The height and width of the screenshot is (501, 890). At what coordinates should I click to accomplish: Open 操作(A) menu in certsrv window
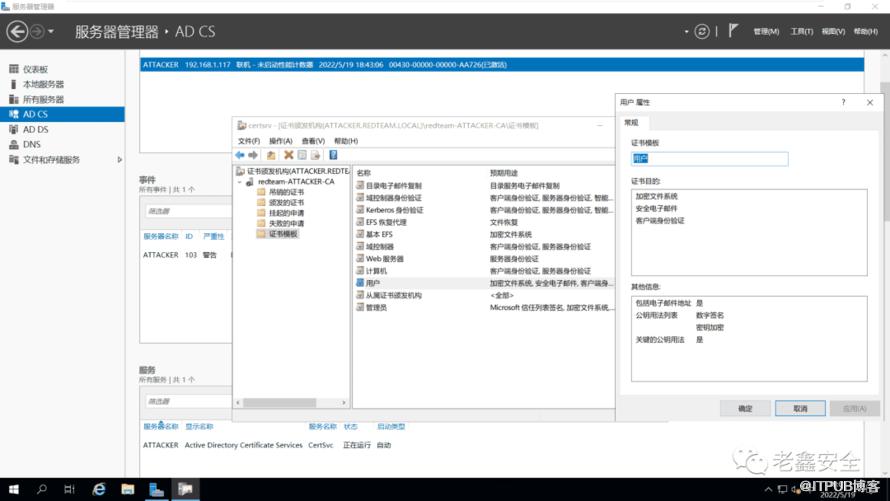[280, 141]
